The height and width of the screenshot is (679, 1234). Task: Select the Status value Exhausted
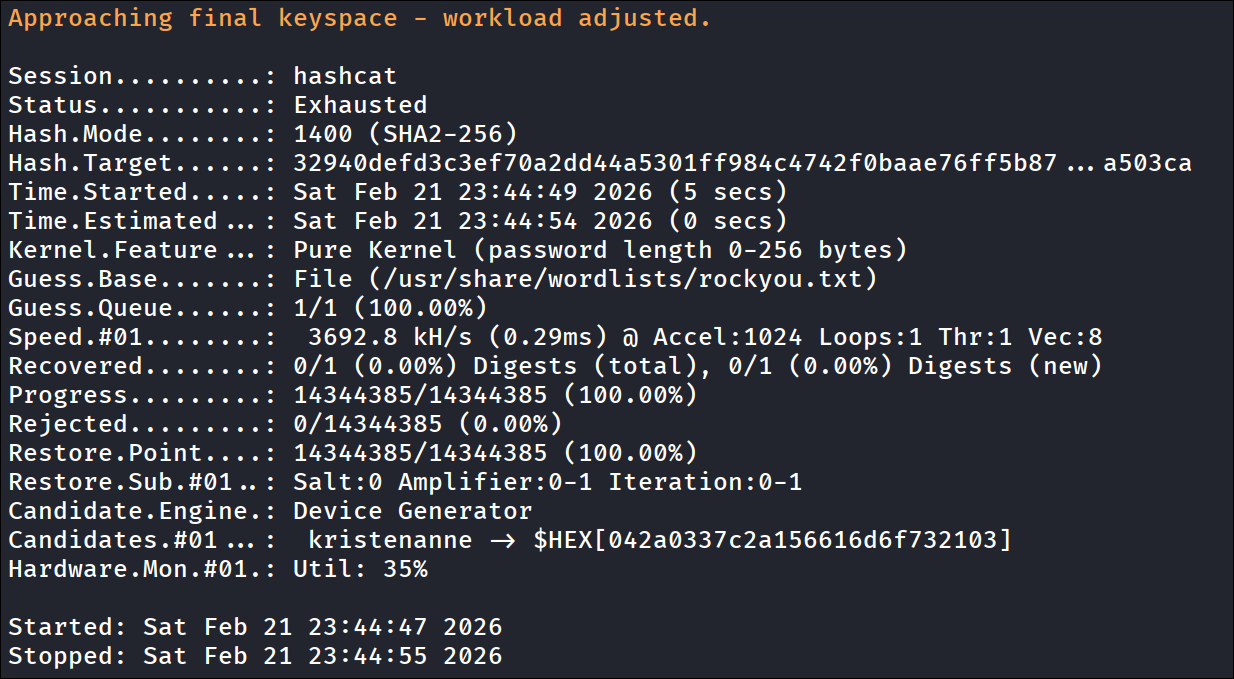(x=360, y=105)
